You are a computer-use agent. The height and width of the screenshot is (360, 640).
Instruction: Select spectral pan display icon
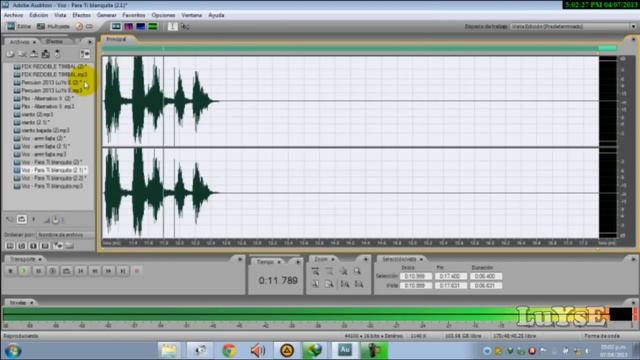[x=141, y=27]
